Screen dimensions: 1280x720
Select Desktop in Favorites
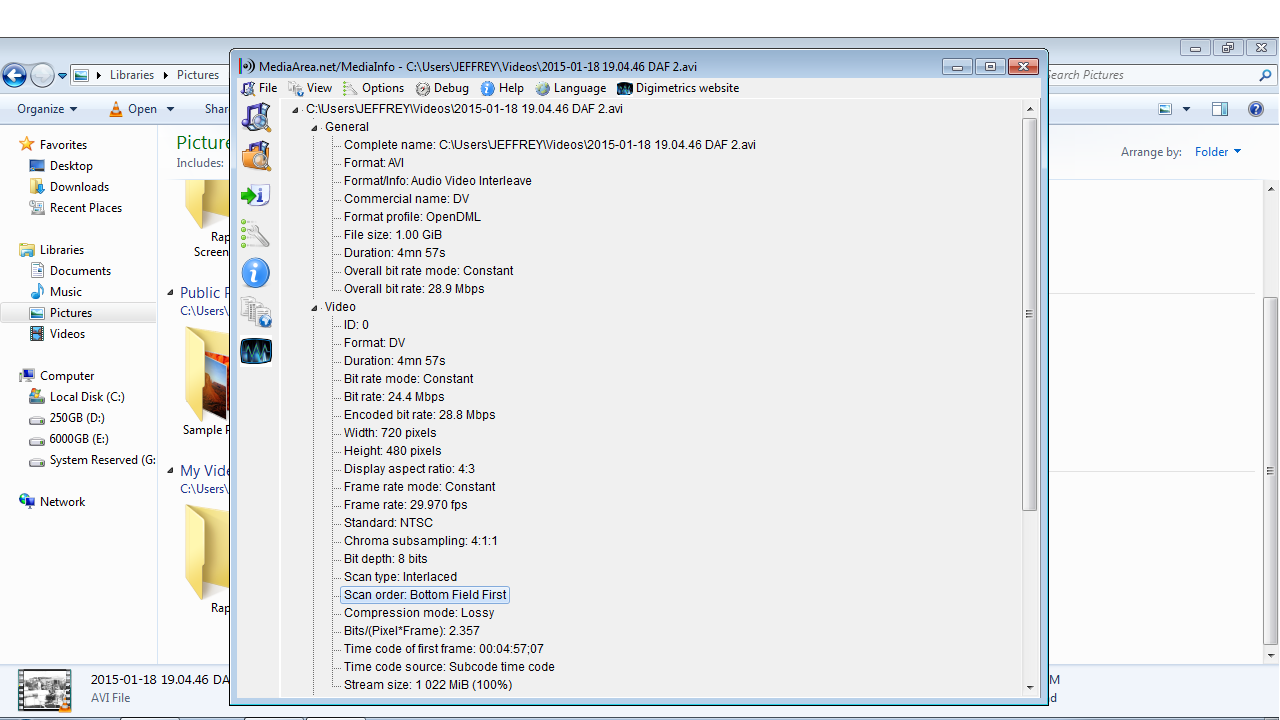click(71, 166)
